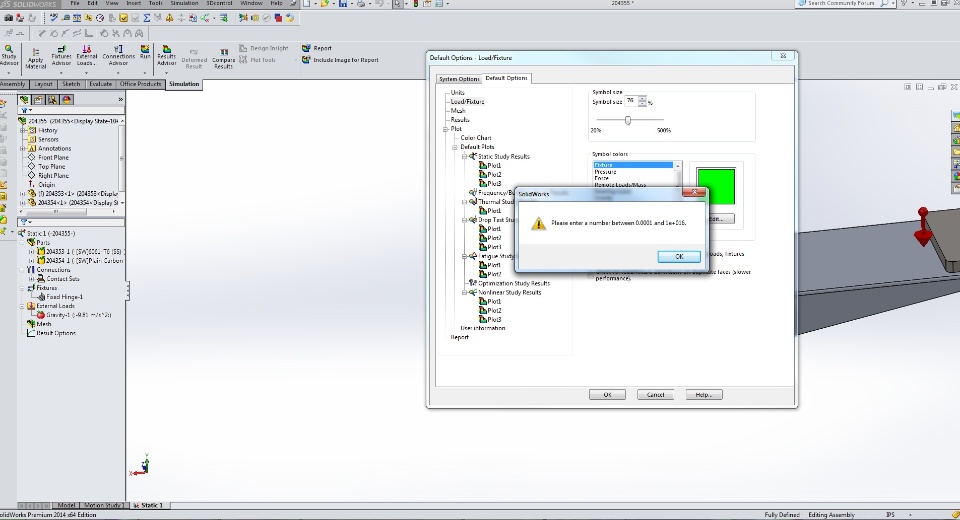Run the simulation study
The width and height of the screenshot is (960, 520).
[x=144, y=51]
